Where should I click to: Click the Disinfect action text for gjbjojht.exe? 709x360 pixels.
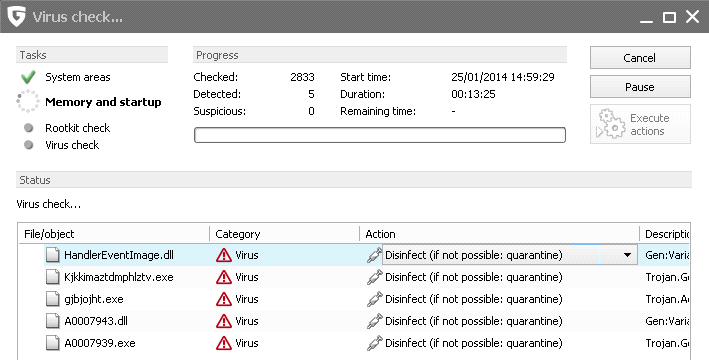474,299
